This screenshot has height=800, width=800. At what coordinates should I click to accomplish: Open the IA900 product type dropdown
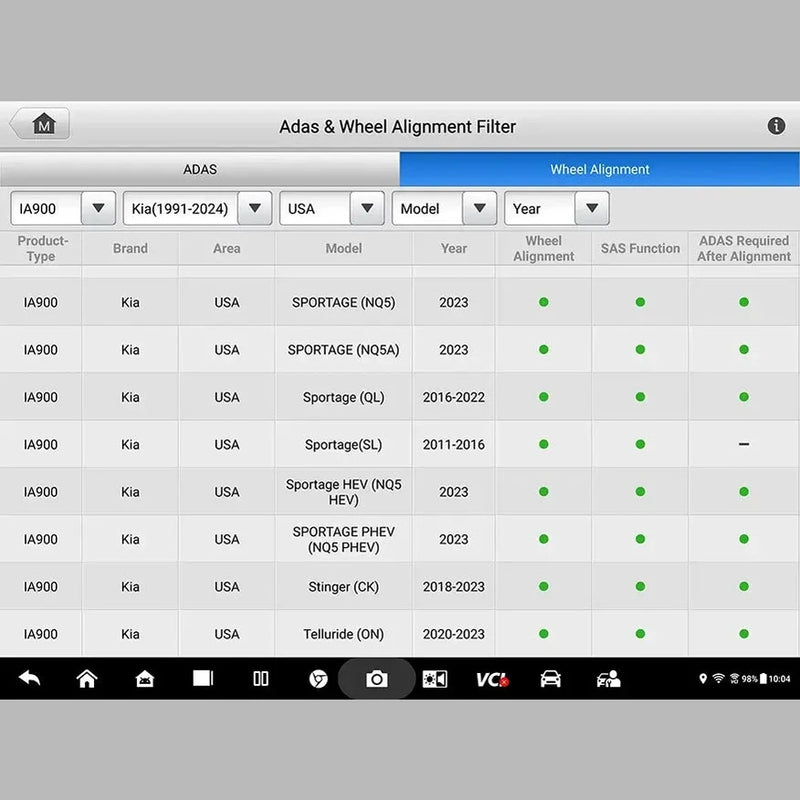63,208
